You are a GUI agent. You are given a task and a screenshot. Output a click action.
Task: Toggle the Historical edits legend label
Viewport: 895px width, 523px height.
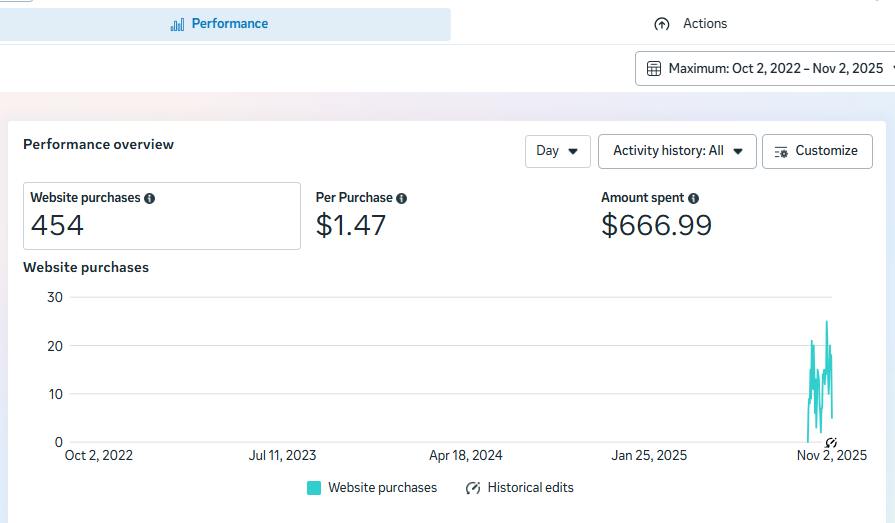point(530,488)
